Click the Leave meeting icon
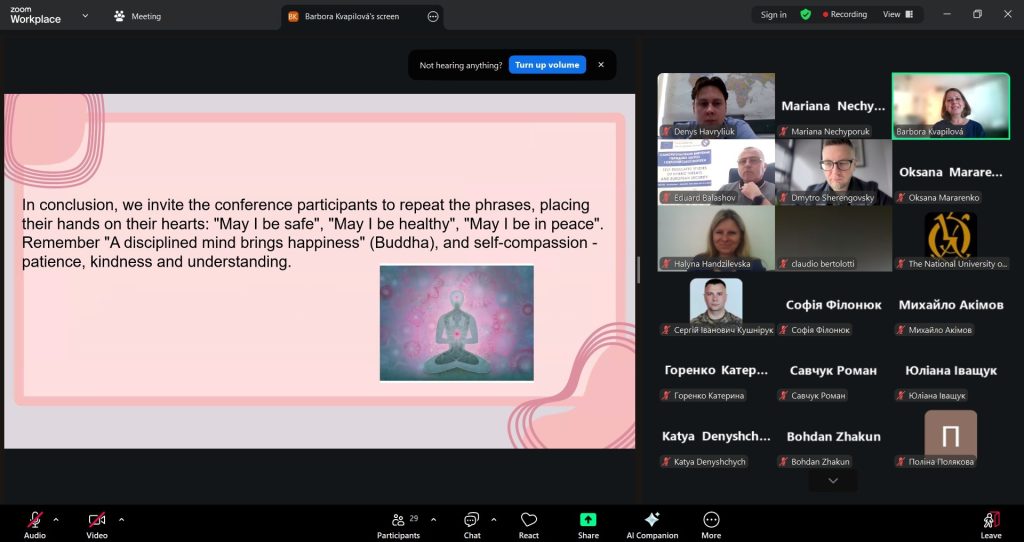The height and width of the screenshot is (542, 1024). coord(991,520)
